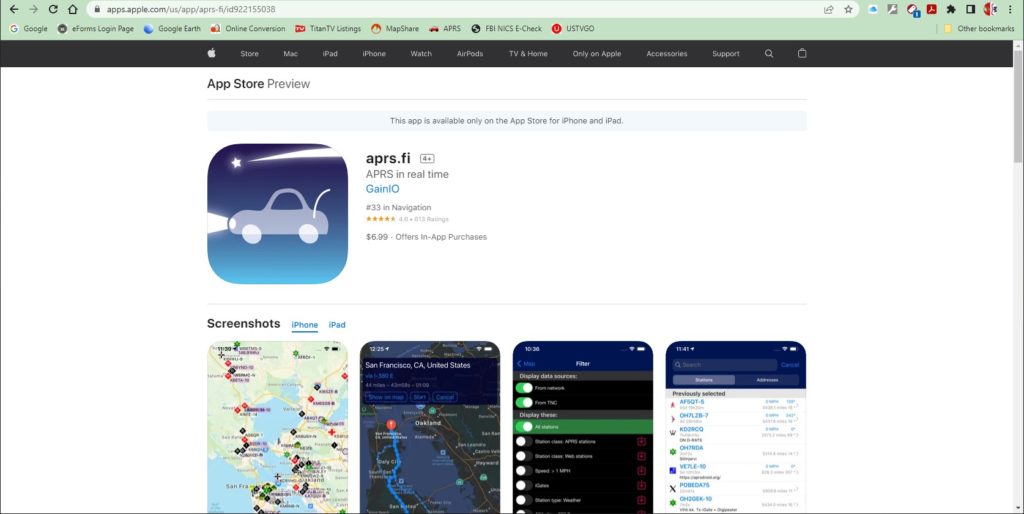Click the iPhone and iPad availability banner

tap(507, 121)
